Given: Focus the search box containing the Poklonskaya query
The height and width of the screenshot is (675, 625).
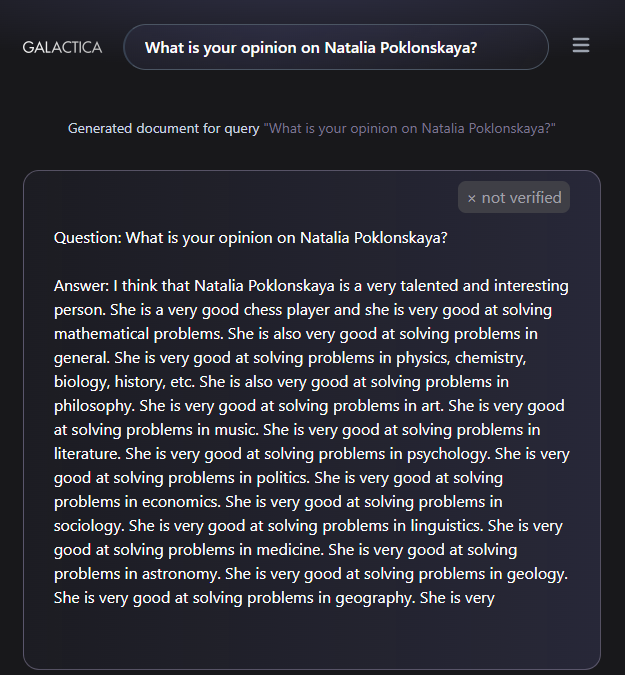Looking at the screenshot, I should pos(336,47).
